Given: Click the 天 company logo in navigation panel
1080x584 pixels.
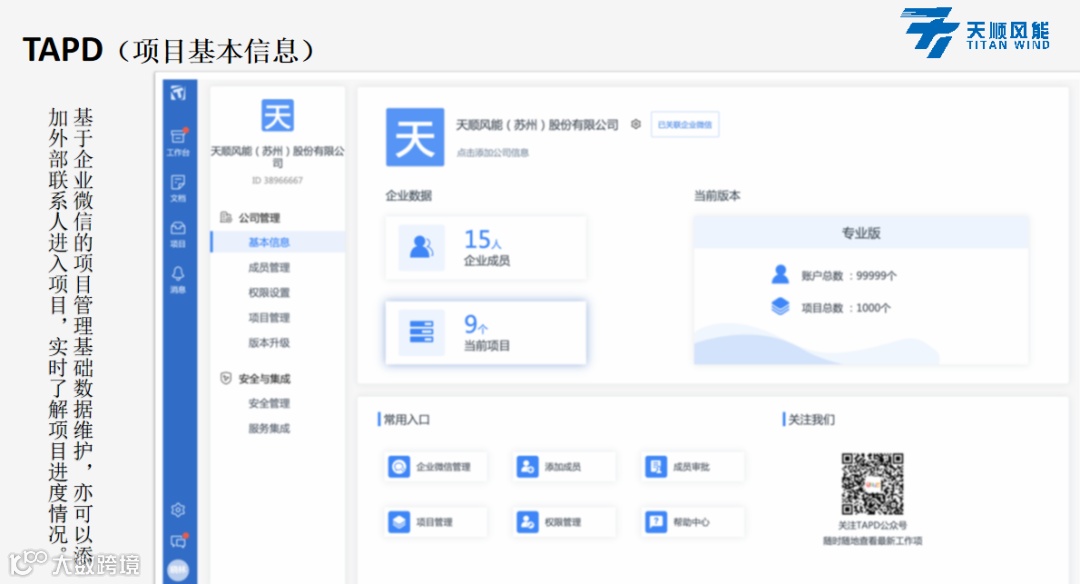Looking at the screenshot, I should click(x=277, y=115).
